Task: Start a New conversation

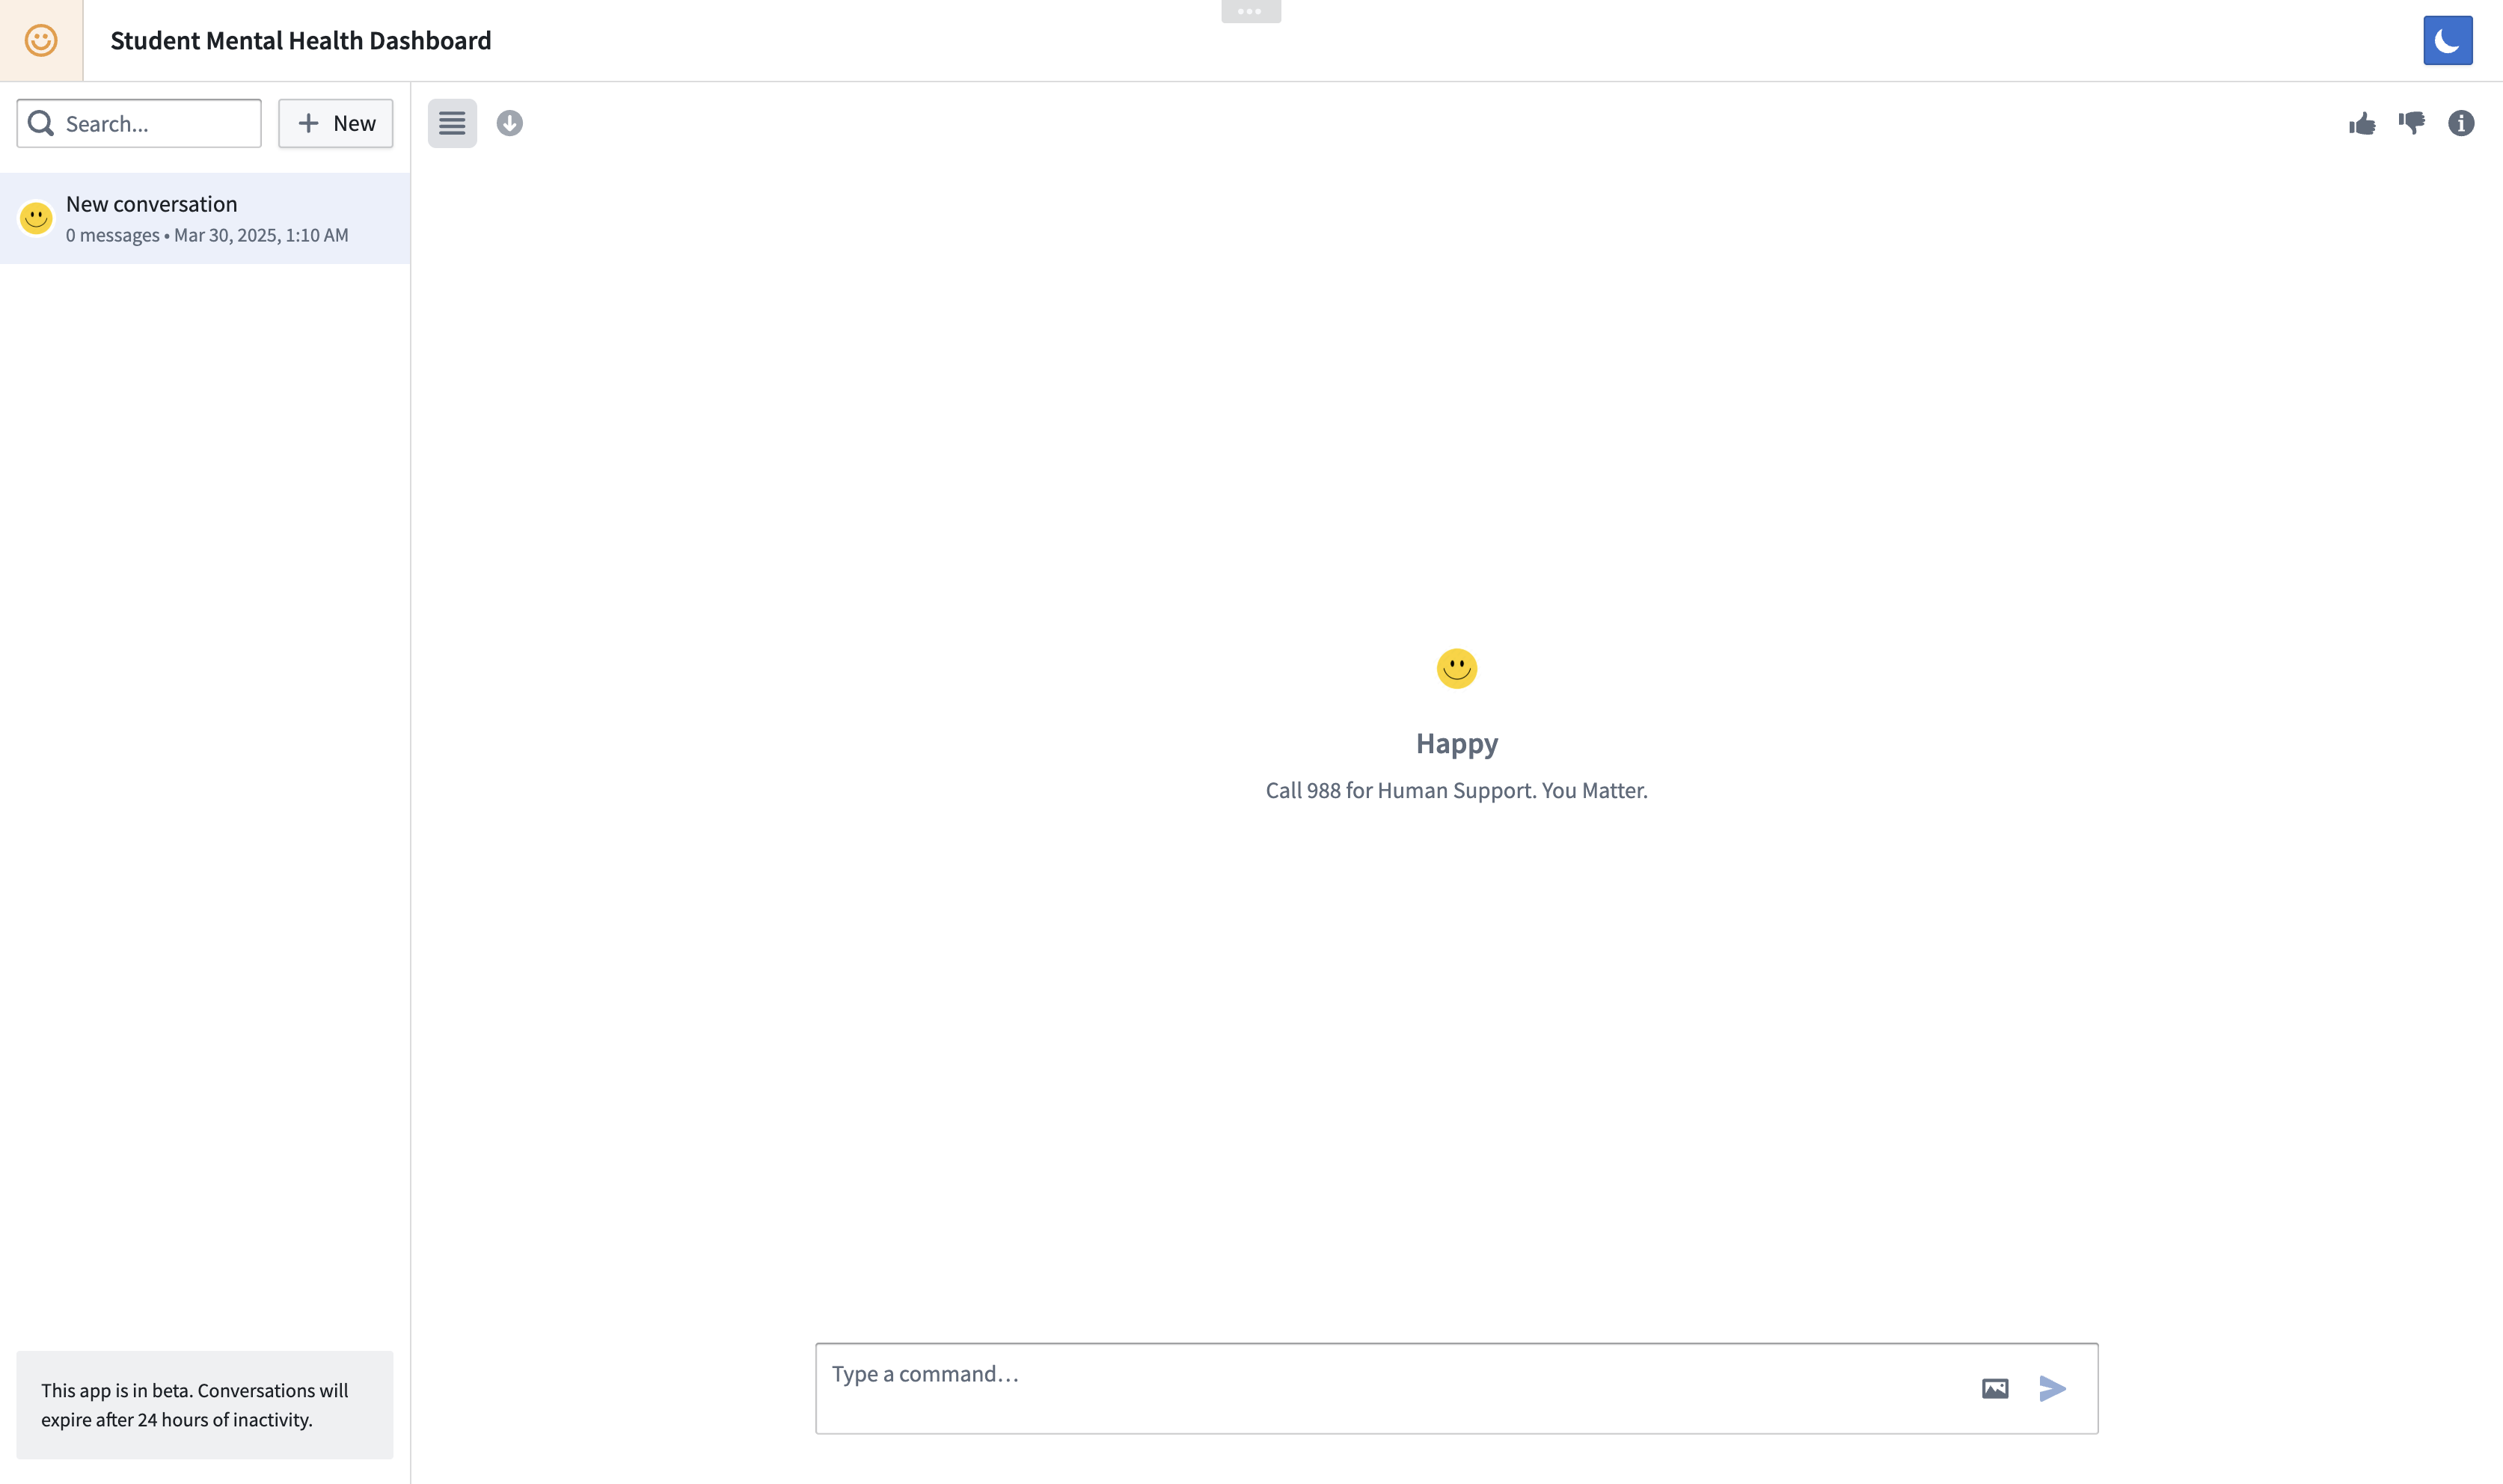Action: [x=335, y=123]
